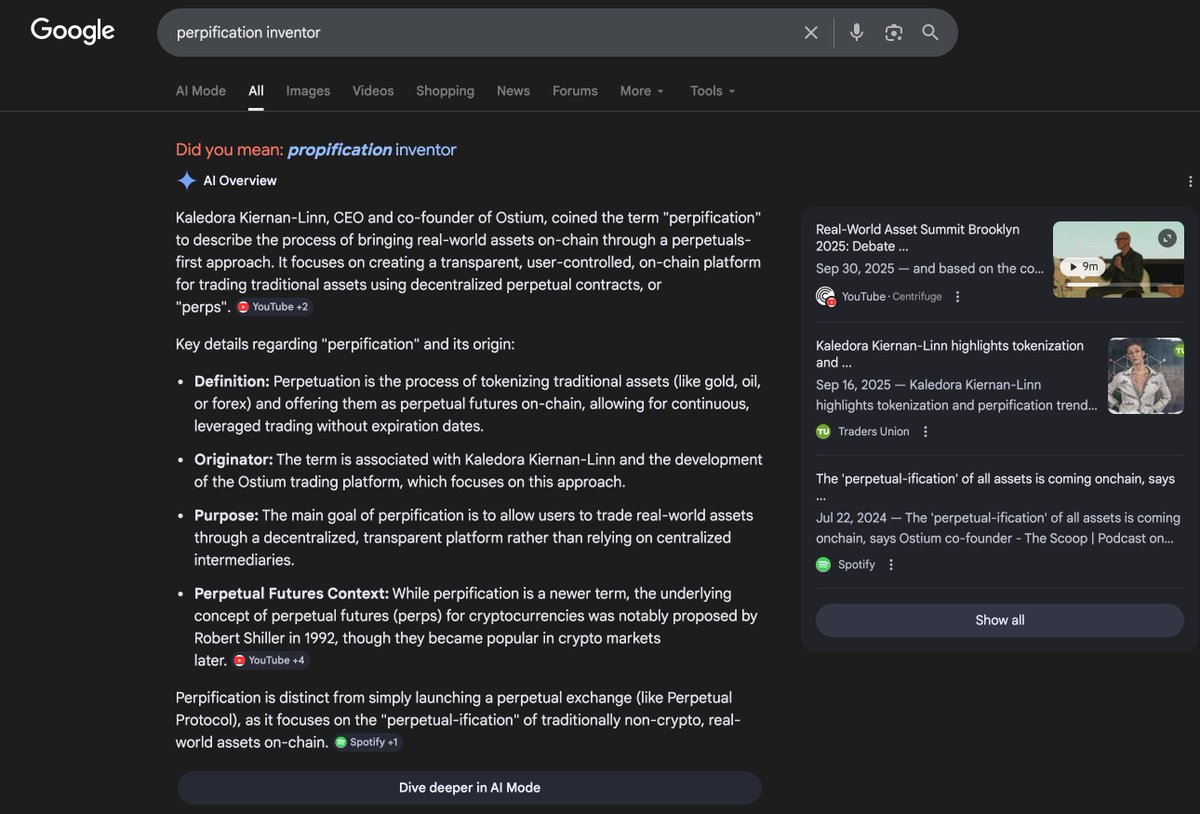Expand the More dropdown
The image size is (1200, 814).
(642, 91)
